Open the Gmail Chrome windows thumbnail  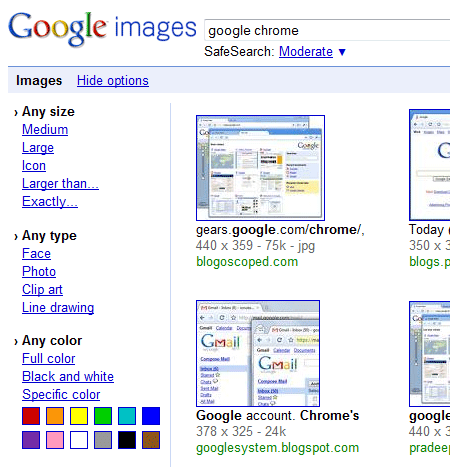click(258, 353)
